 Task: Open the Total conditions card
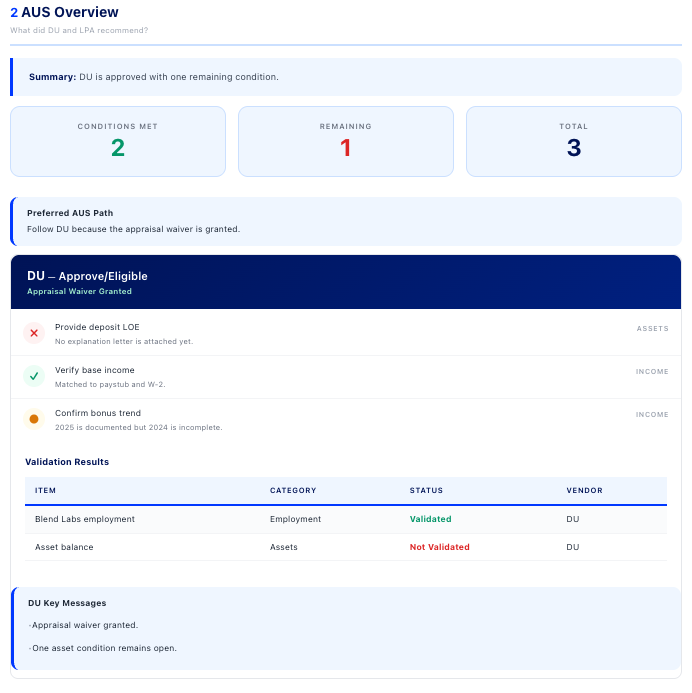573,141
